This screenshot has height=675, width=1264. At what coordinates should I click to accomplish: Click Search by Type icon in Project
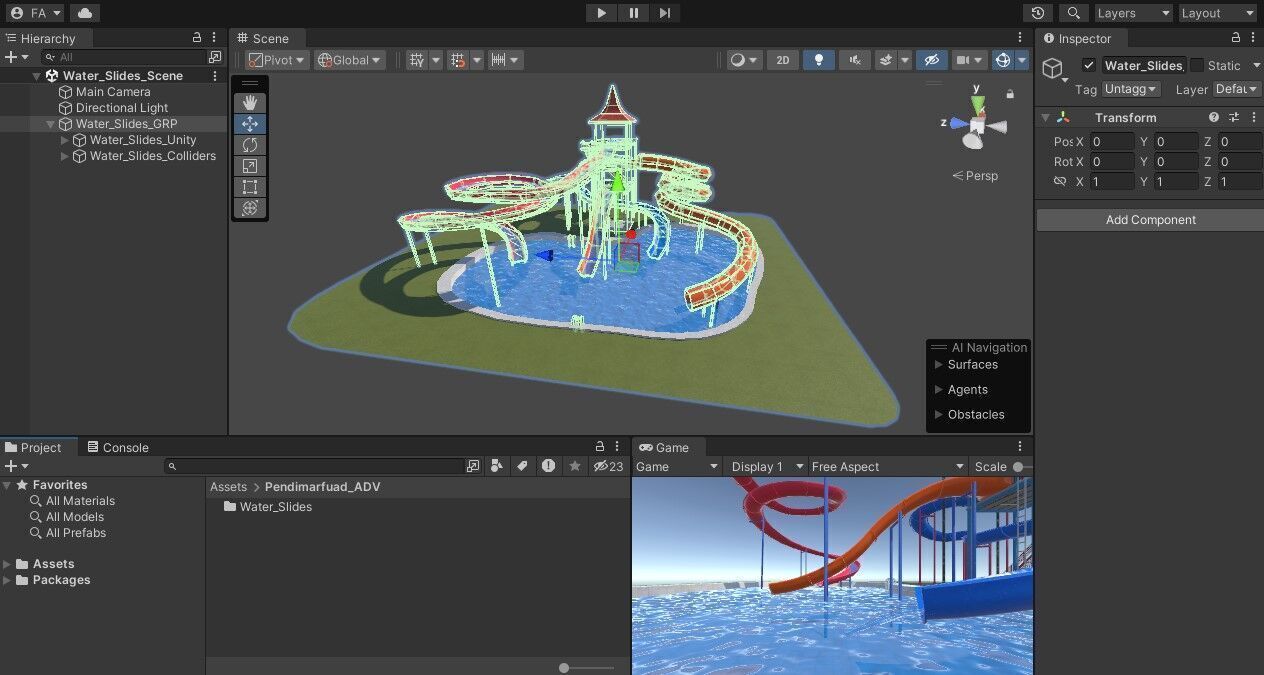497,466
